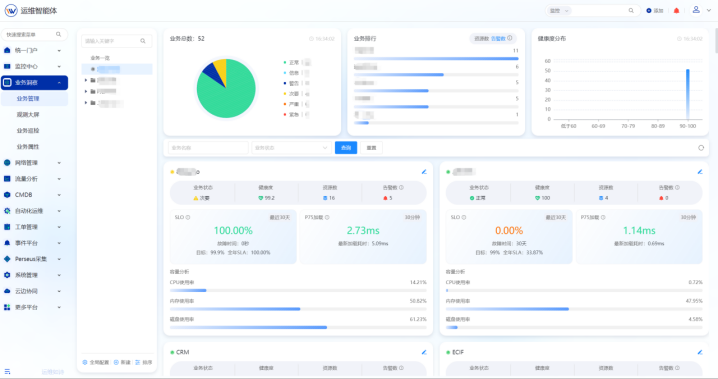Screen dimensions: 718x379
Task: Collapse sidebar with bottom-left menu icon
Action: click(x=7, y=371)
